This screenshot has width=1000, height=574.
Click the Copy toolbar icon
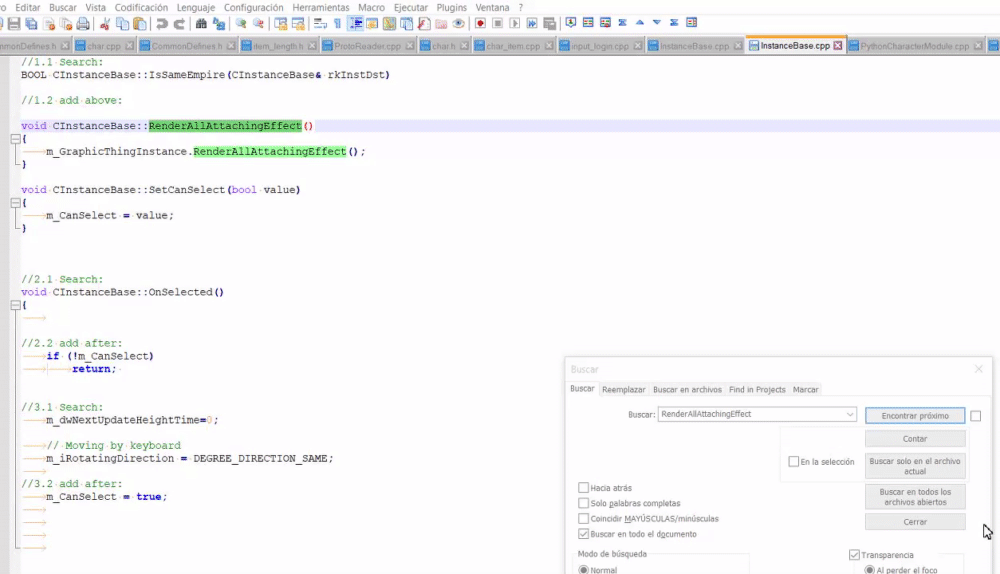[122, 24]
